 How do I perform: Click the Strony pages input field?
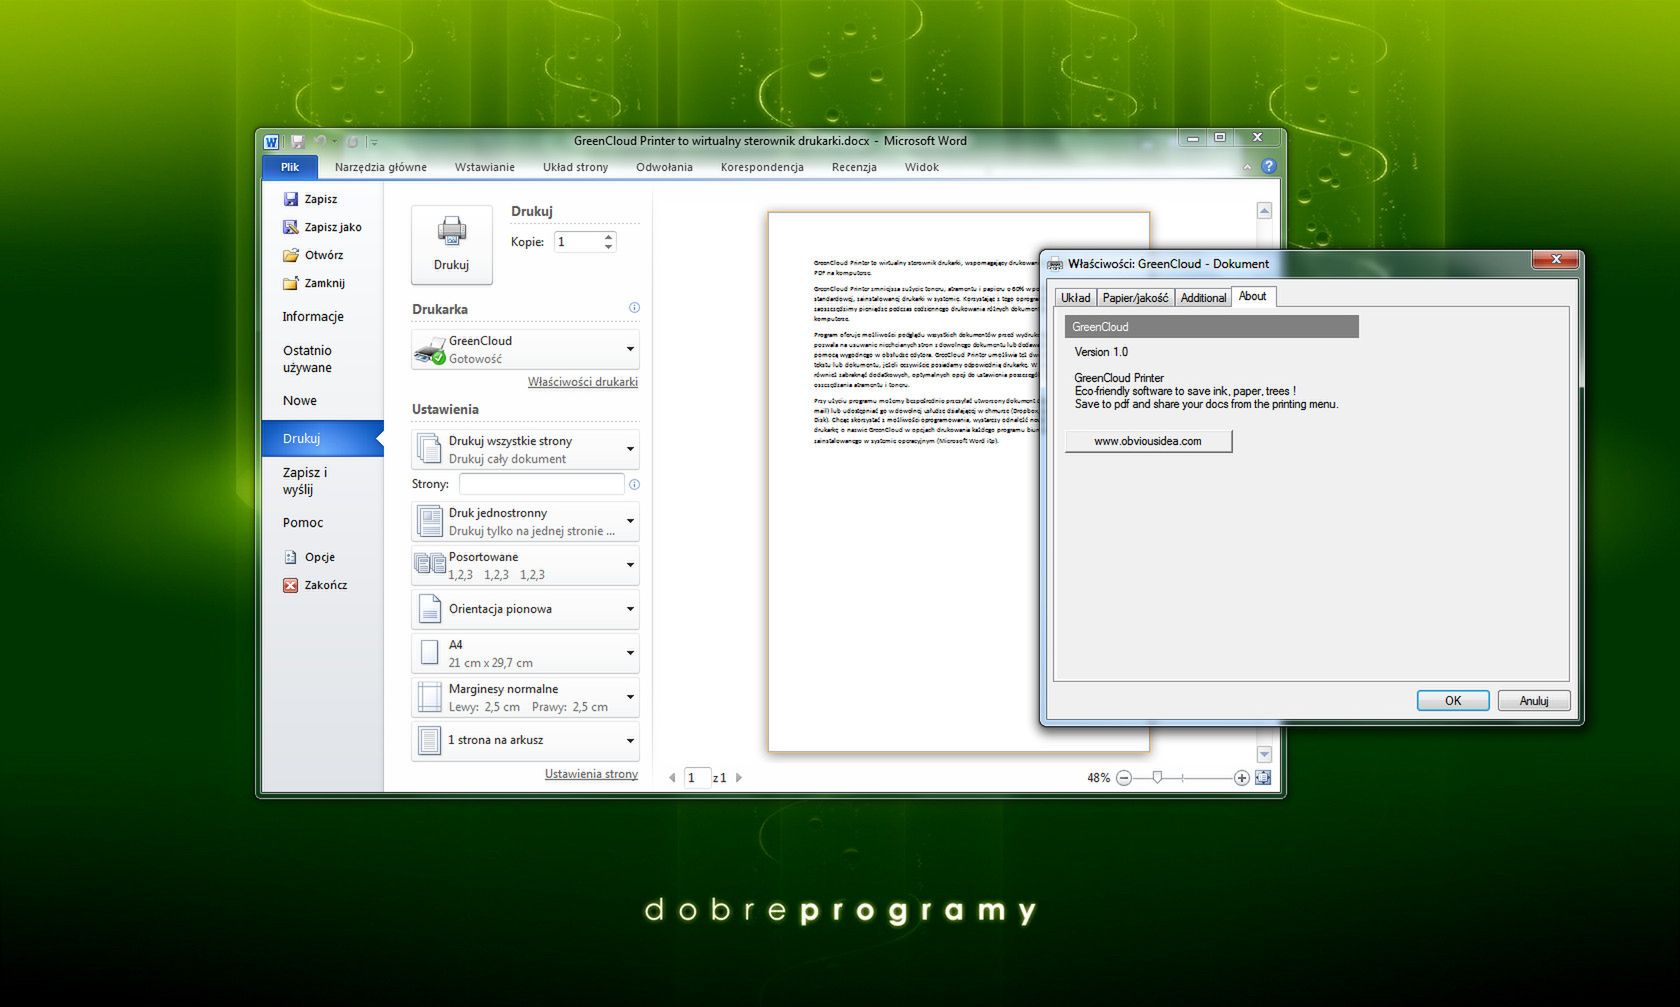coord(541,484)
